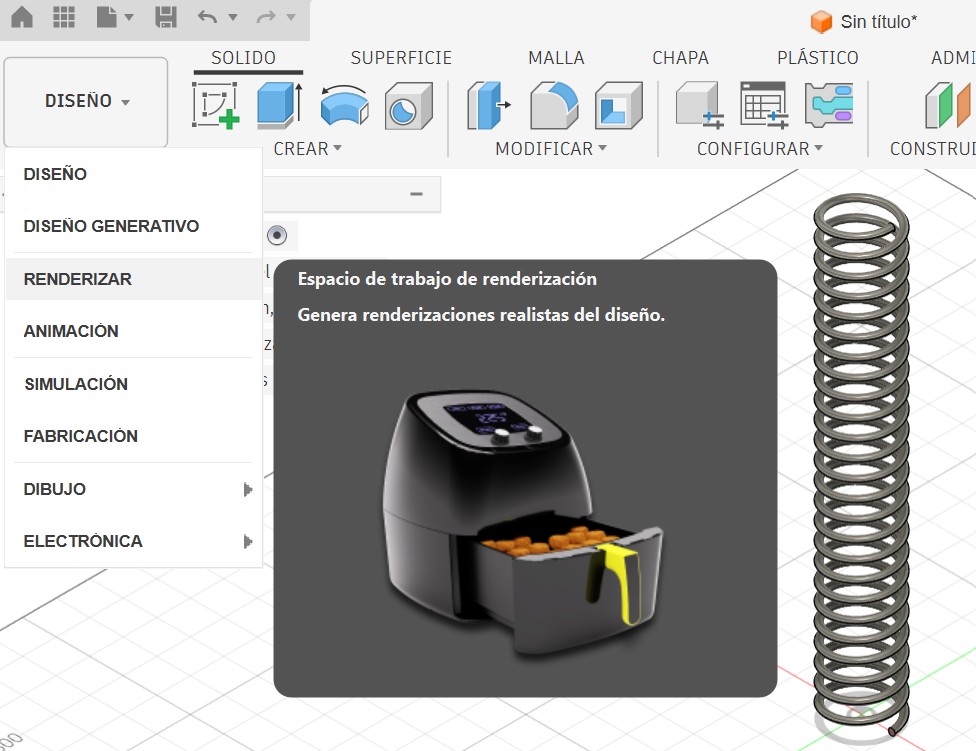976x751 pixels.
Task: Open the redo history dropdown arrow
Action: pyautogui.click(x=291, y=17)
